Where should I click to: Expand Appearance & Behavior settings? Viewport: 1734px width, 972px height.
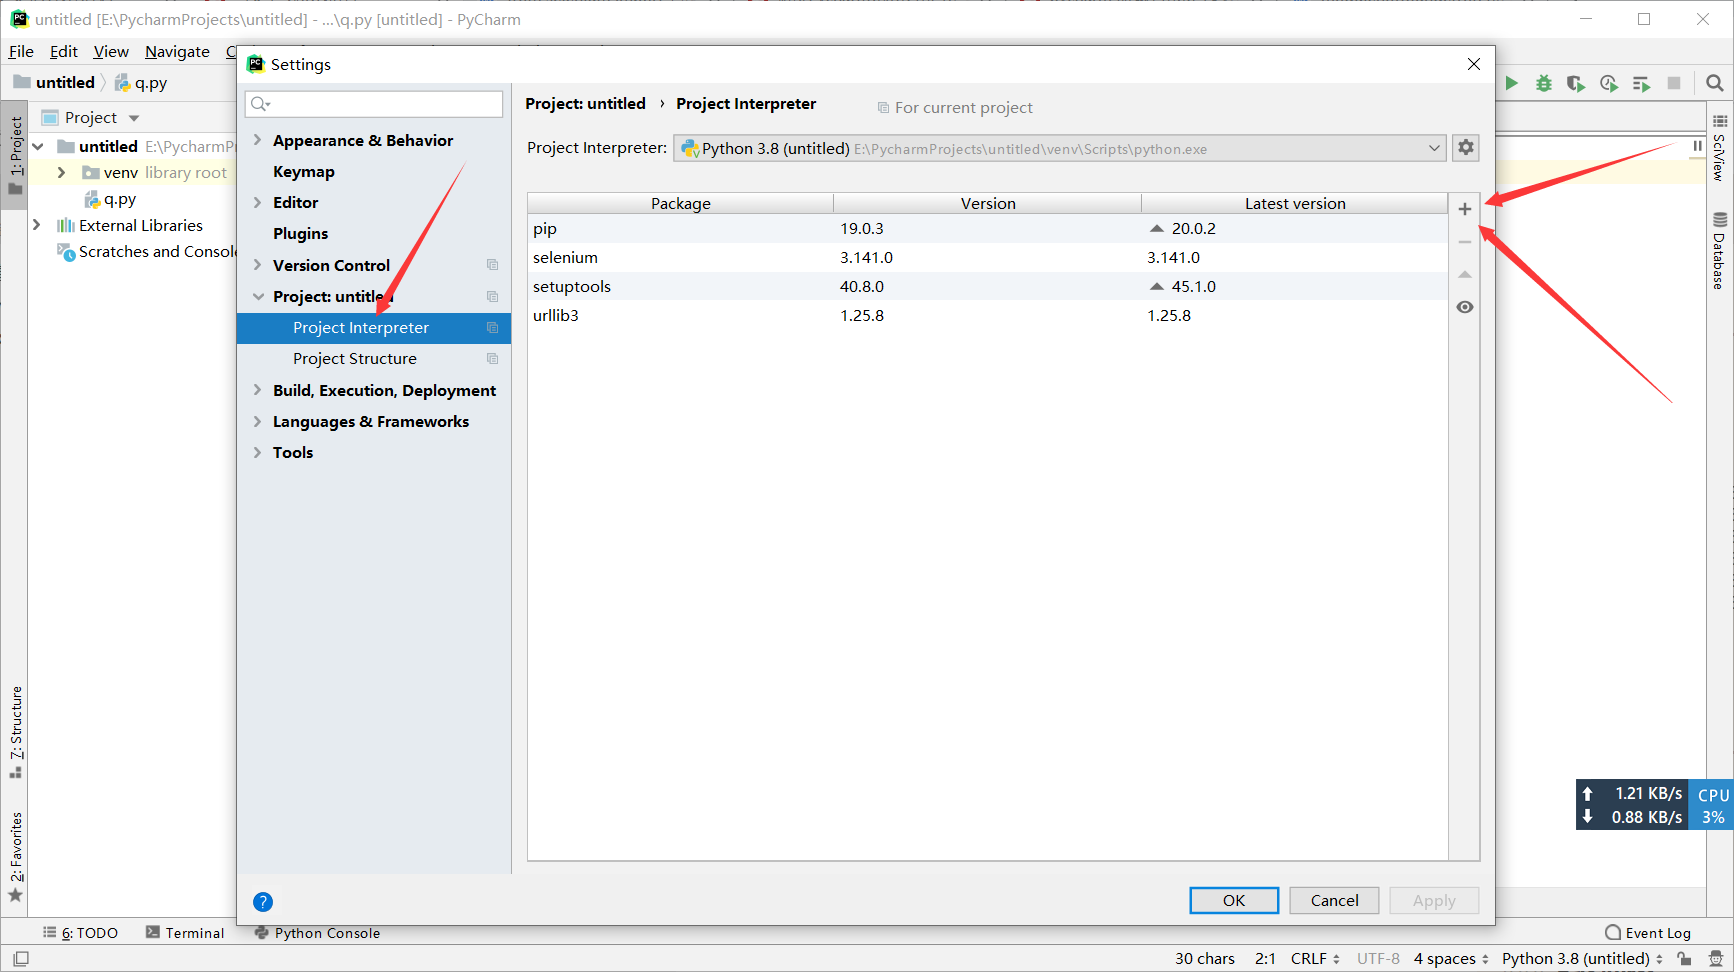pyautogui.click(x=258, y=140)
